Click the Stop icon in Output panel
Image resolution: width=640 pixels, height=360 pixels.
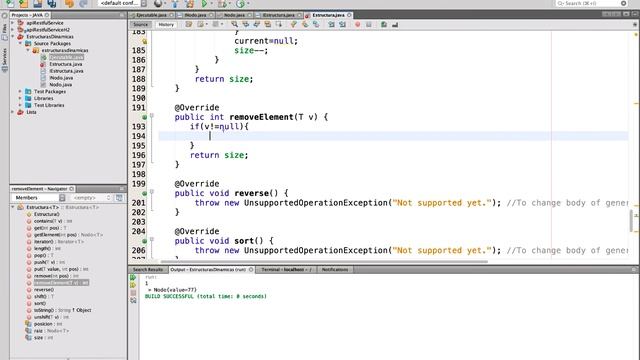coord(133,293)
